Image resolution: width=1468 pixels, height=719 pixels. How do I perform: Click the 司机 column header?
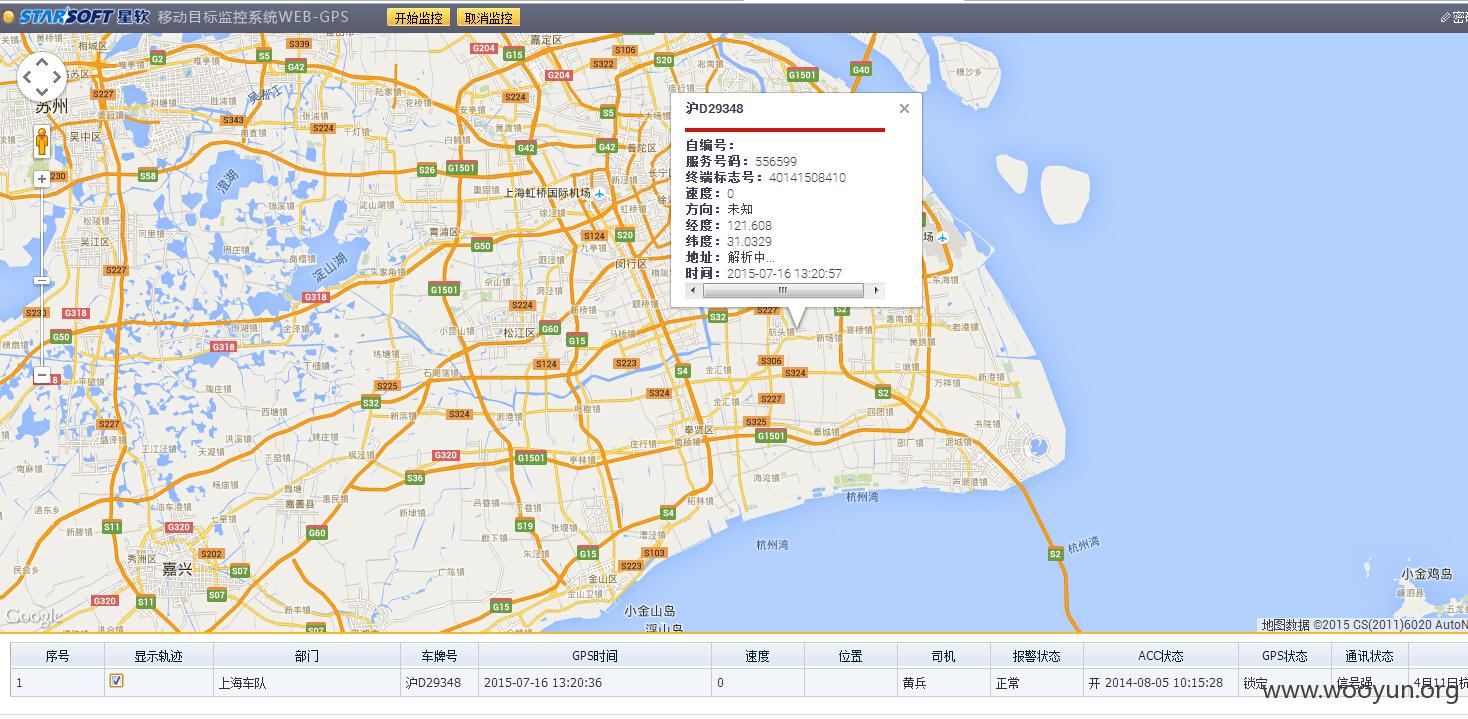click(x=943, y=656)
